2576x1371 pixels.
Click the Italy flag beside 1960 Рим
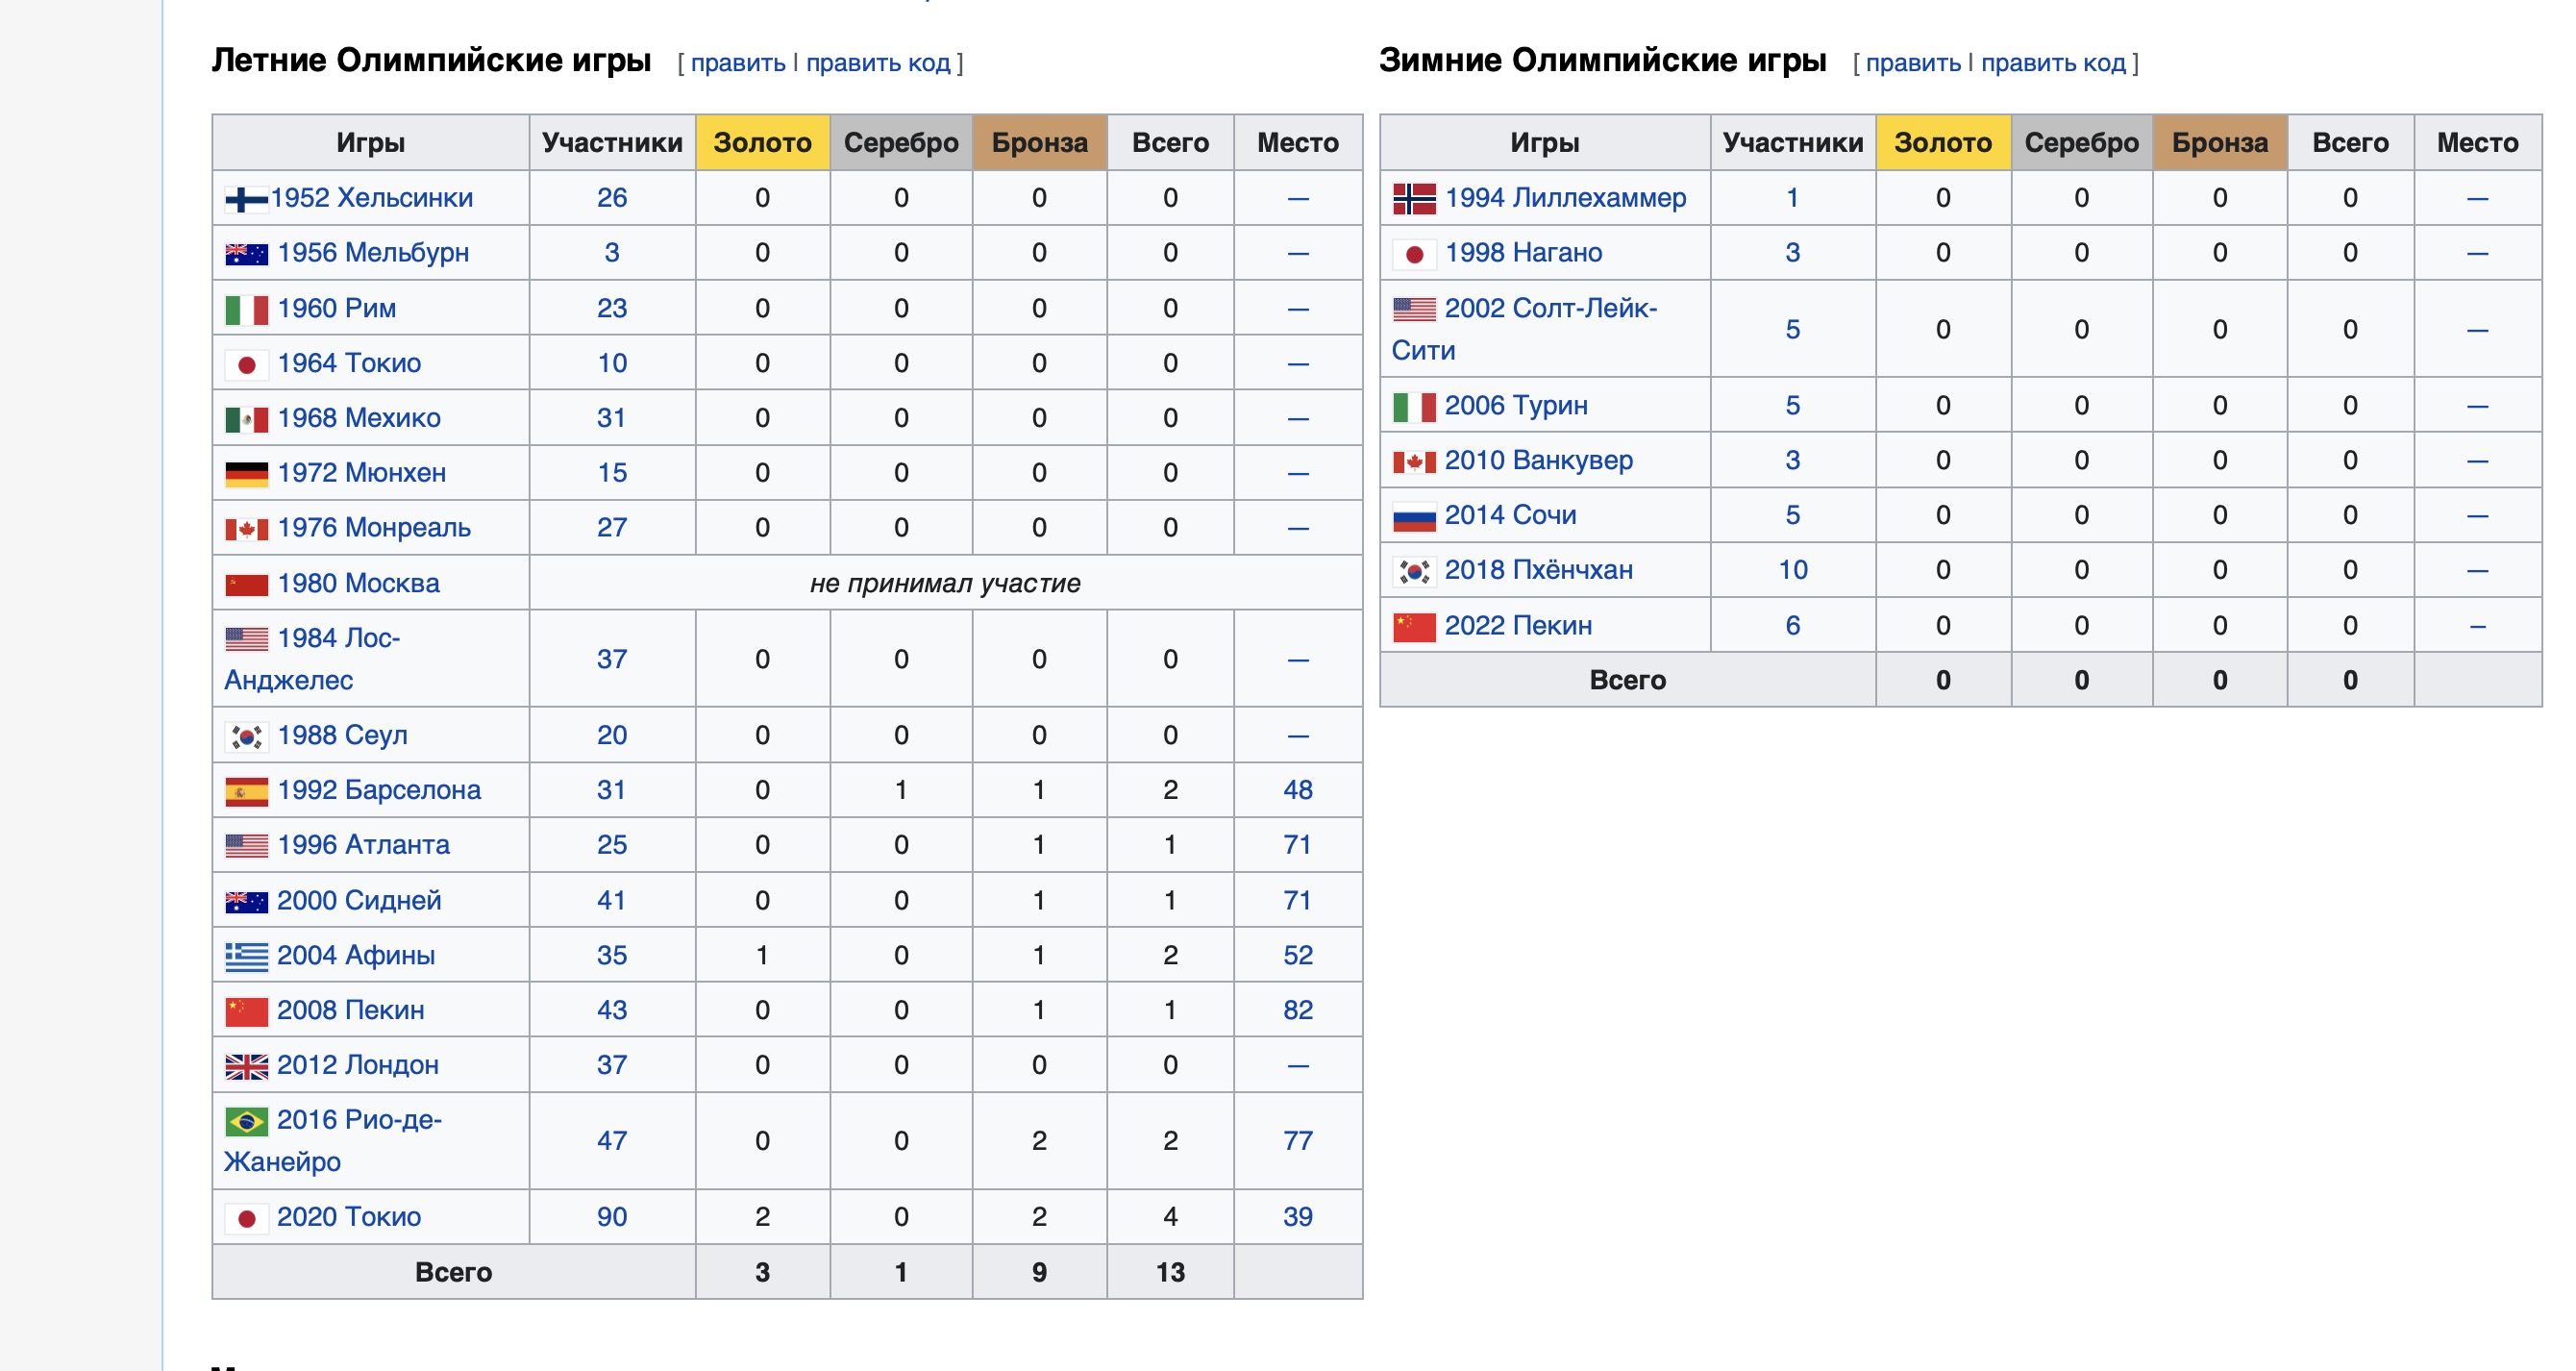tap(246, 310)
